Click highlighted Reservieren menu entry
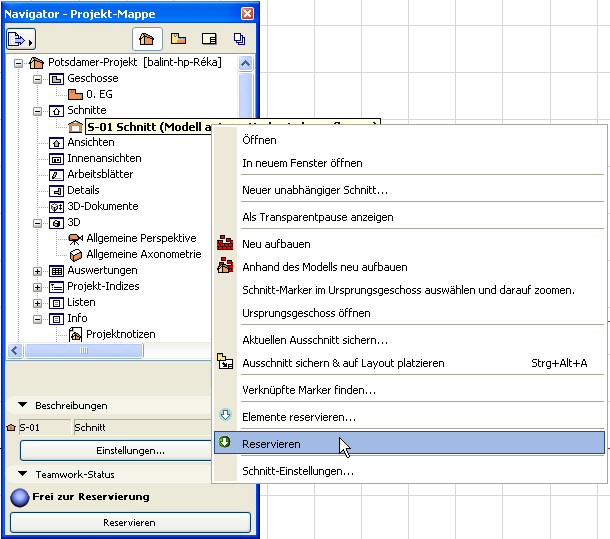610x539 pixels. point(409,443)
